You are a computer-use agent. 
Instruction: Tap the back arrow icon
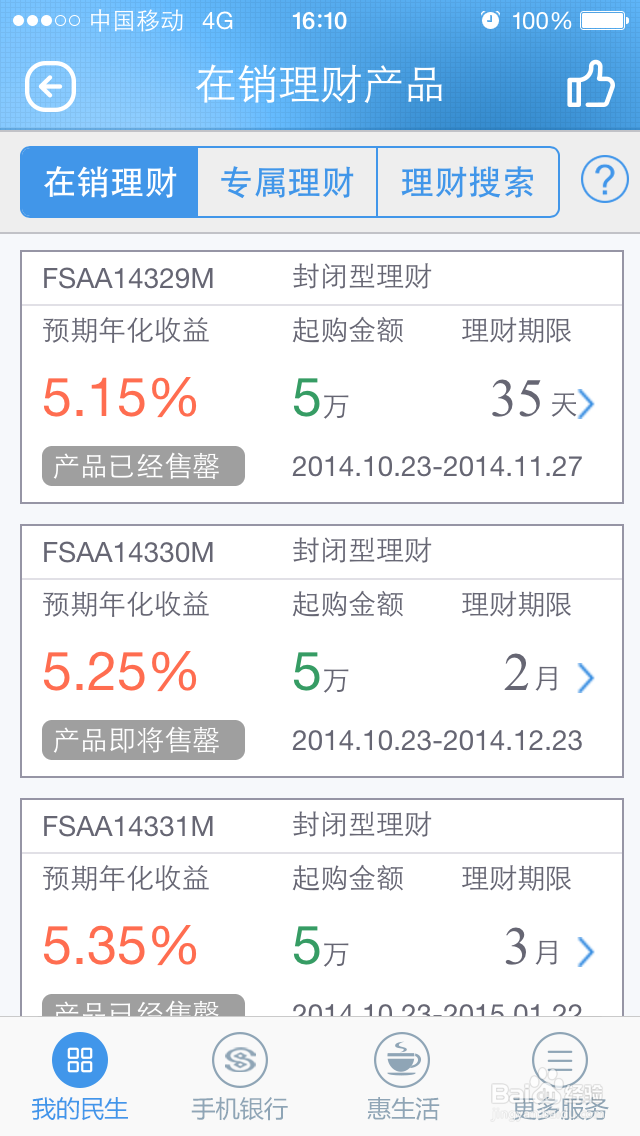click(51, 87)
